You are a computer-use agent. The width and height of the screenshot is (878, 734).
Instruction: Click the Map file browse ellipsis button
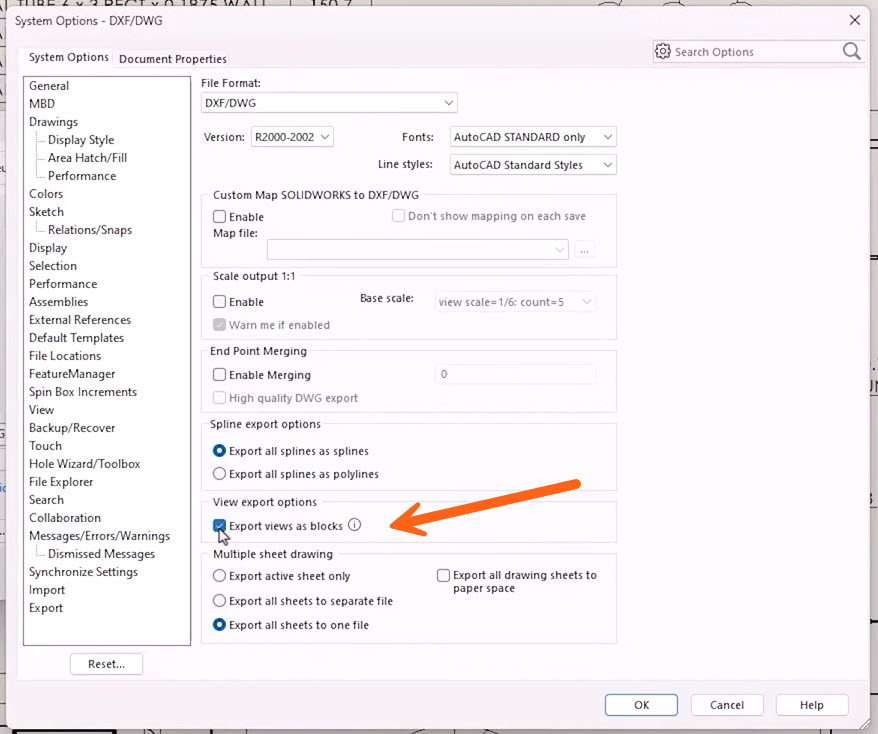click(585, 250)
